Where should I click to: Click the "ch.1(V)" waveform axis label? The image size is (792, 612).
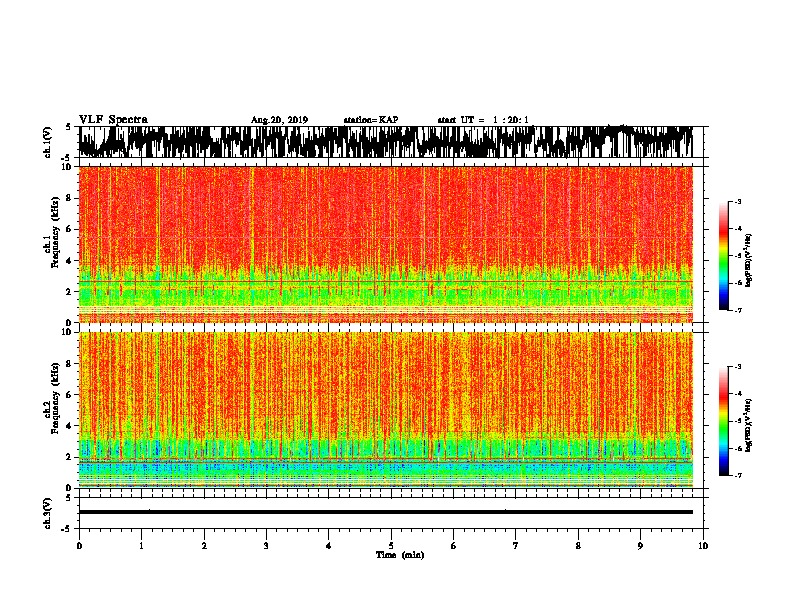coord(48,142)
